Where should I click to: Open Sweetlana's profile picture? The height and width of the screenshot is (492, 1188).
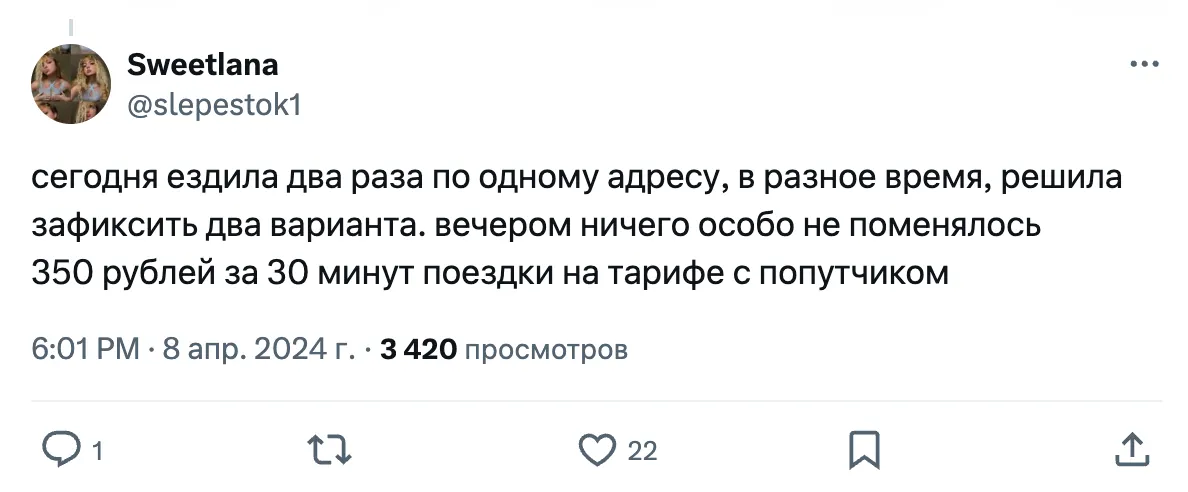point(71,86)
